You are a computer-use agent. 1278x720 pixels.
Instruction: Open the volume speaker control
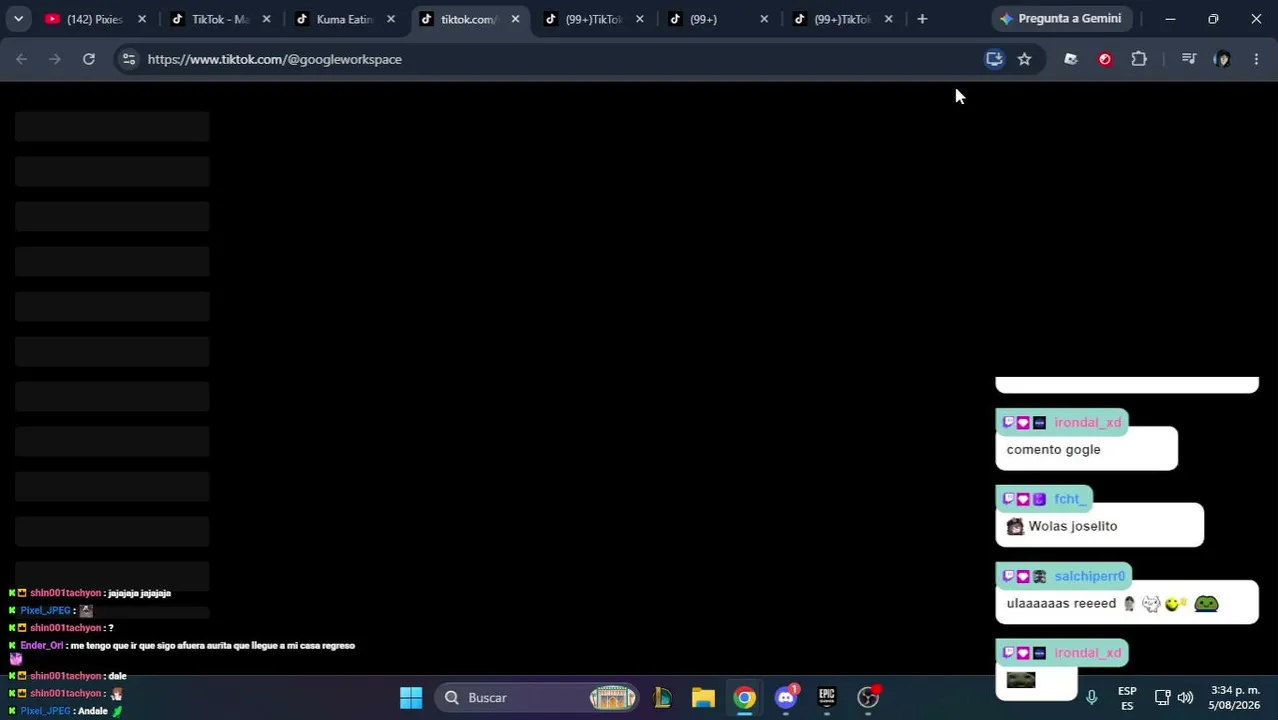pos(1185,697)
